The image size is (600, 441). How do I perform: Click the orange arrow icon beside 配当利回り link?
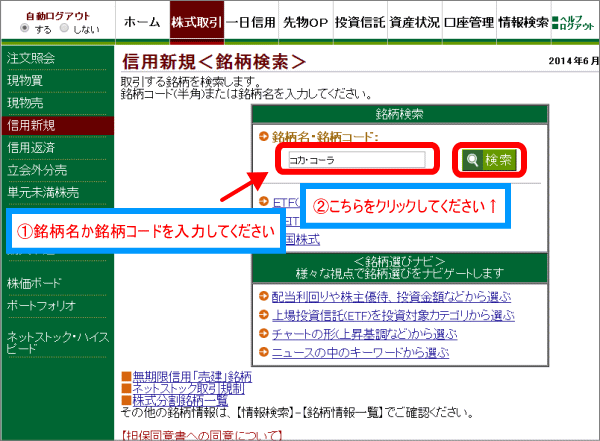pyautogui.click(x=264, y=296)
